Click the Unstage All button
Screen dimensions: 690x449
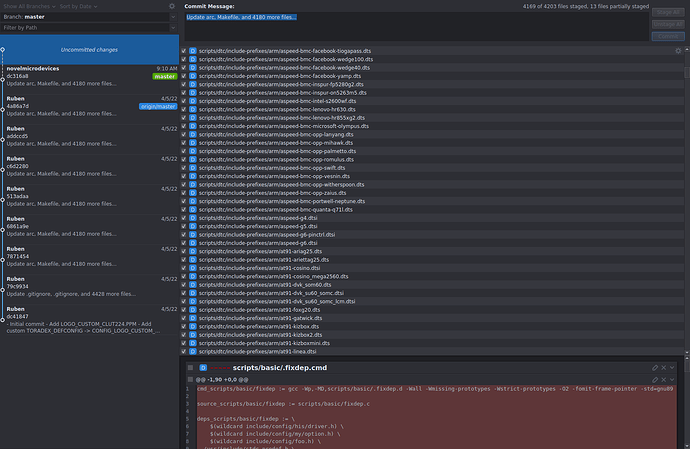point(668,24)
